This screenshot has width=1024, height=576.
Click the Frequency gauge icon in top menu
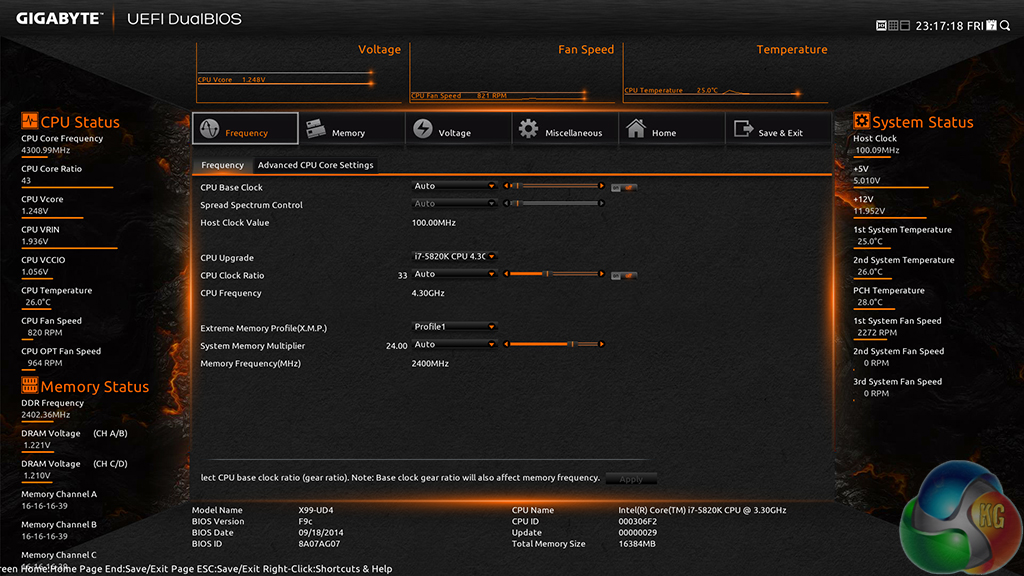(210, 130)
